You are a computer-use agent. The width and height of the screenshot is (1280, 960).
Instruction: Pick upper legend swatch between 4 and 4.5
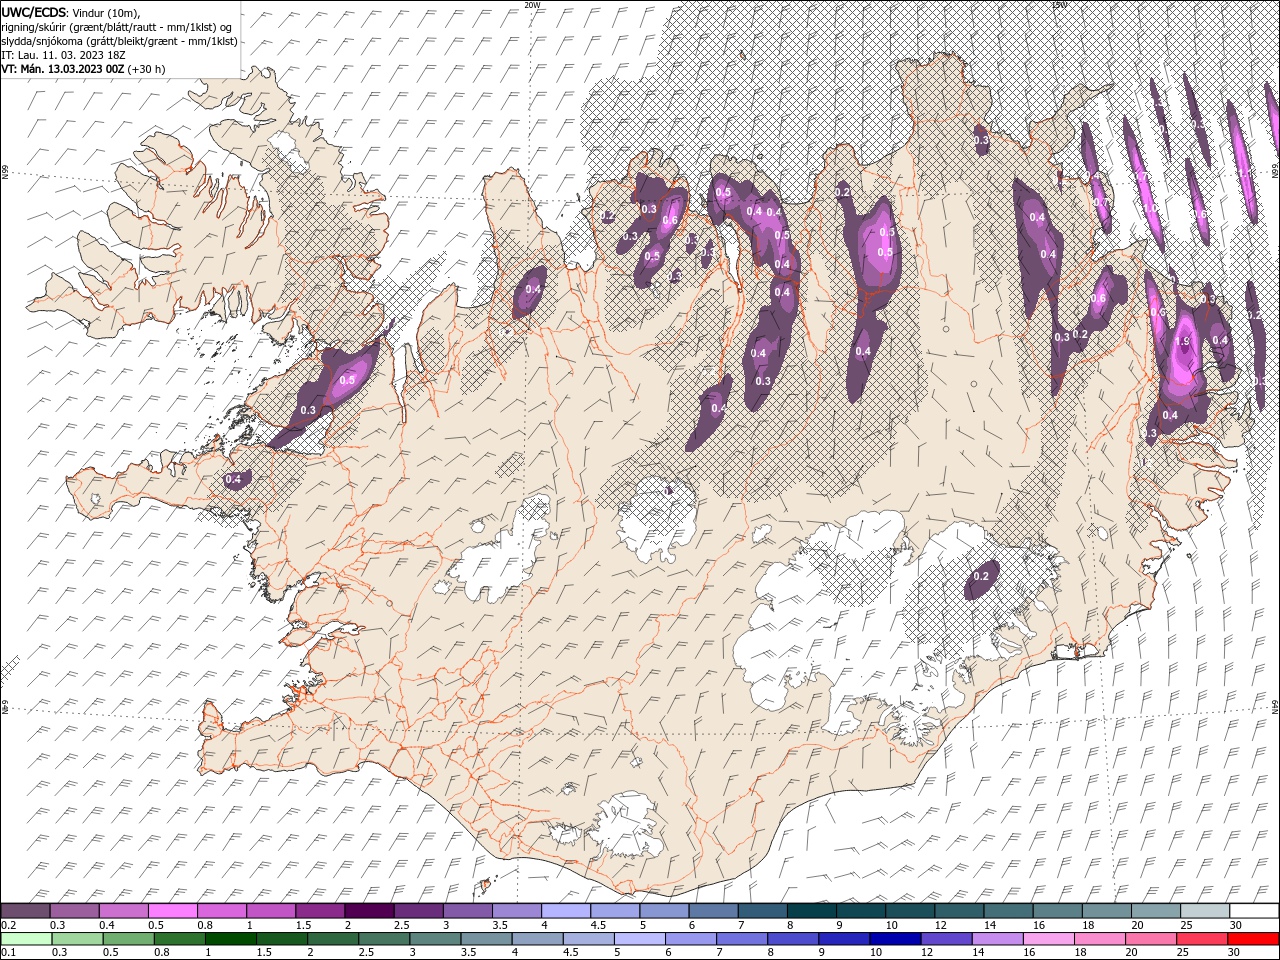click(566, 910)
